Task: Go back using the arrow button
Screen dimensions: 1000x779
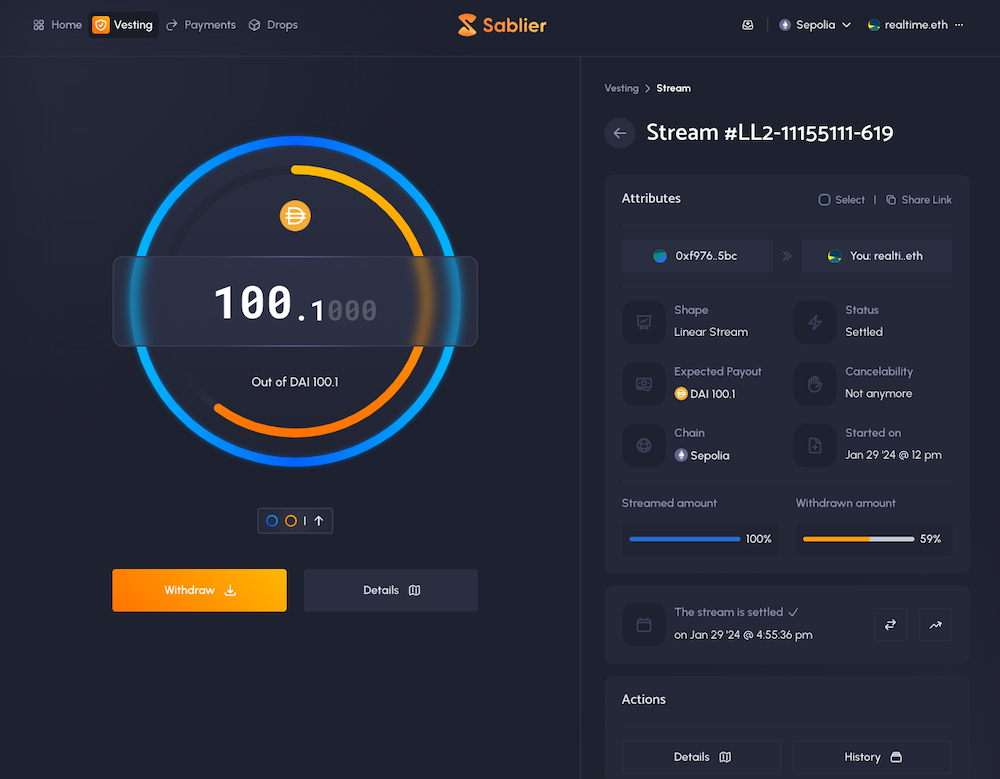Action: point(620,133)
